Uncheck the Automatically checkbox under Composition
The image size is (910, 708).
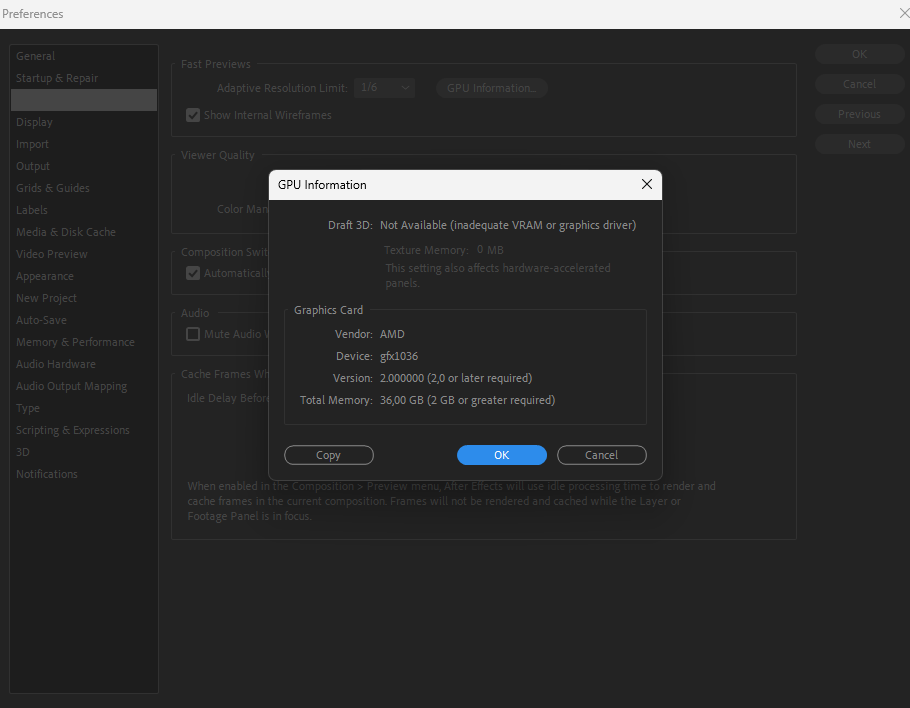tap(192, 272)
